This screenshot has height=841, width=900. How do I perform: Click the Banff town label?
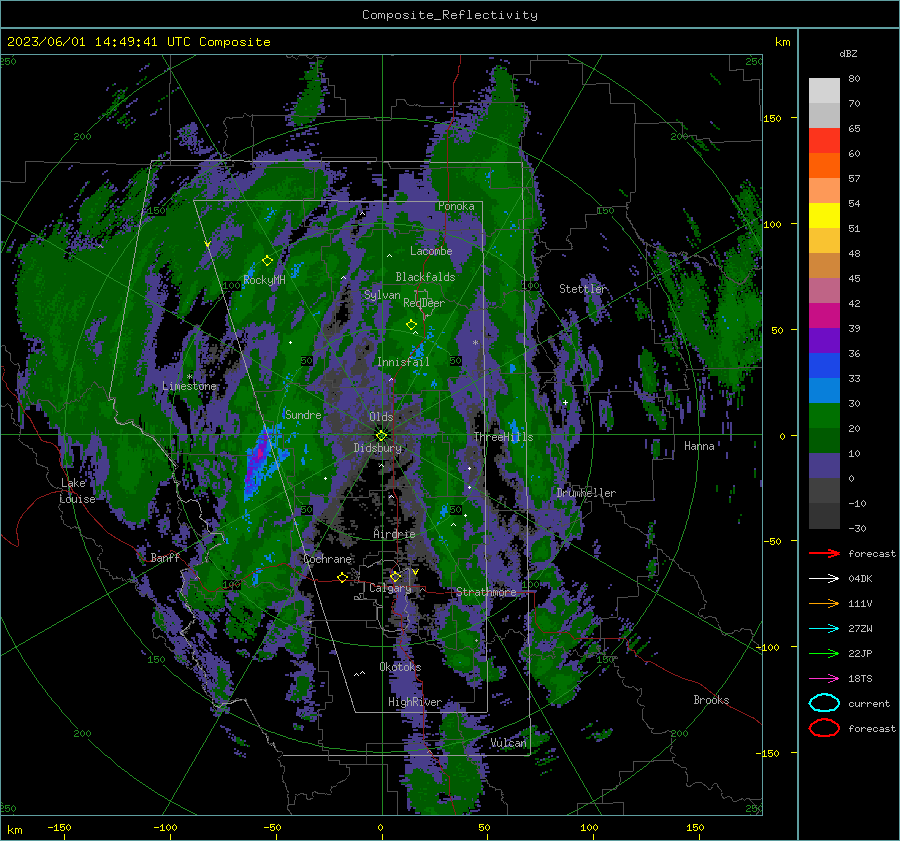165,558
